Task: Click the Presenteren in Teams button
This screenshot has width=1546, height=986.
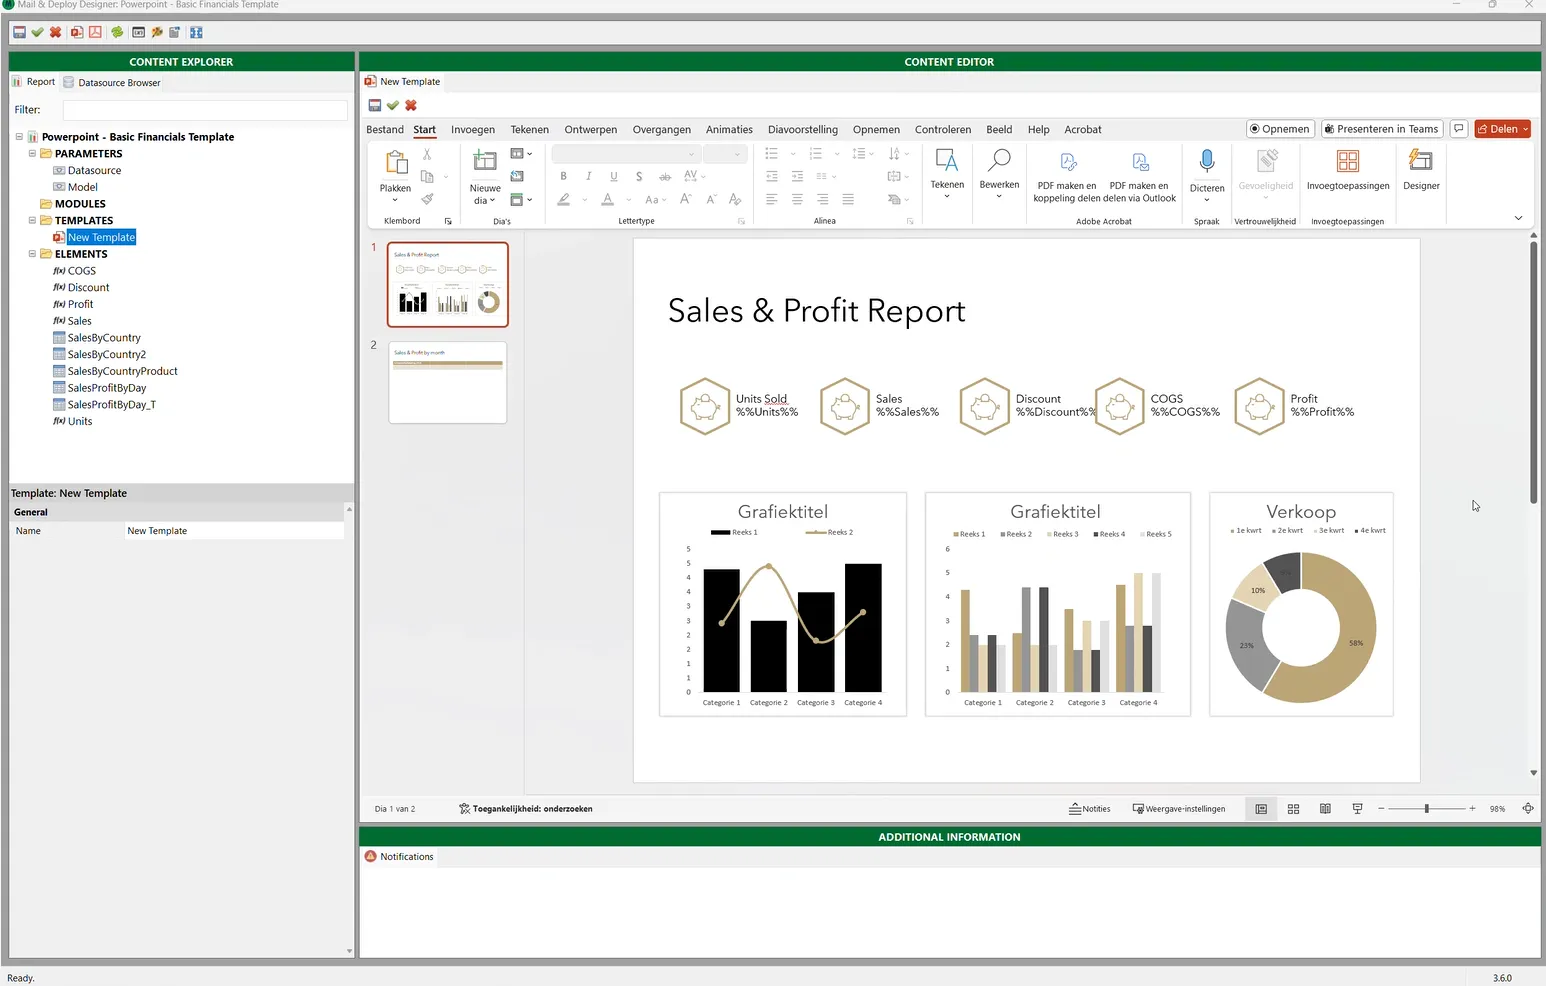Action: point(1381,129)
